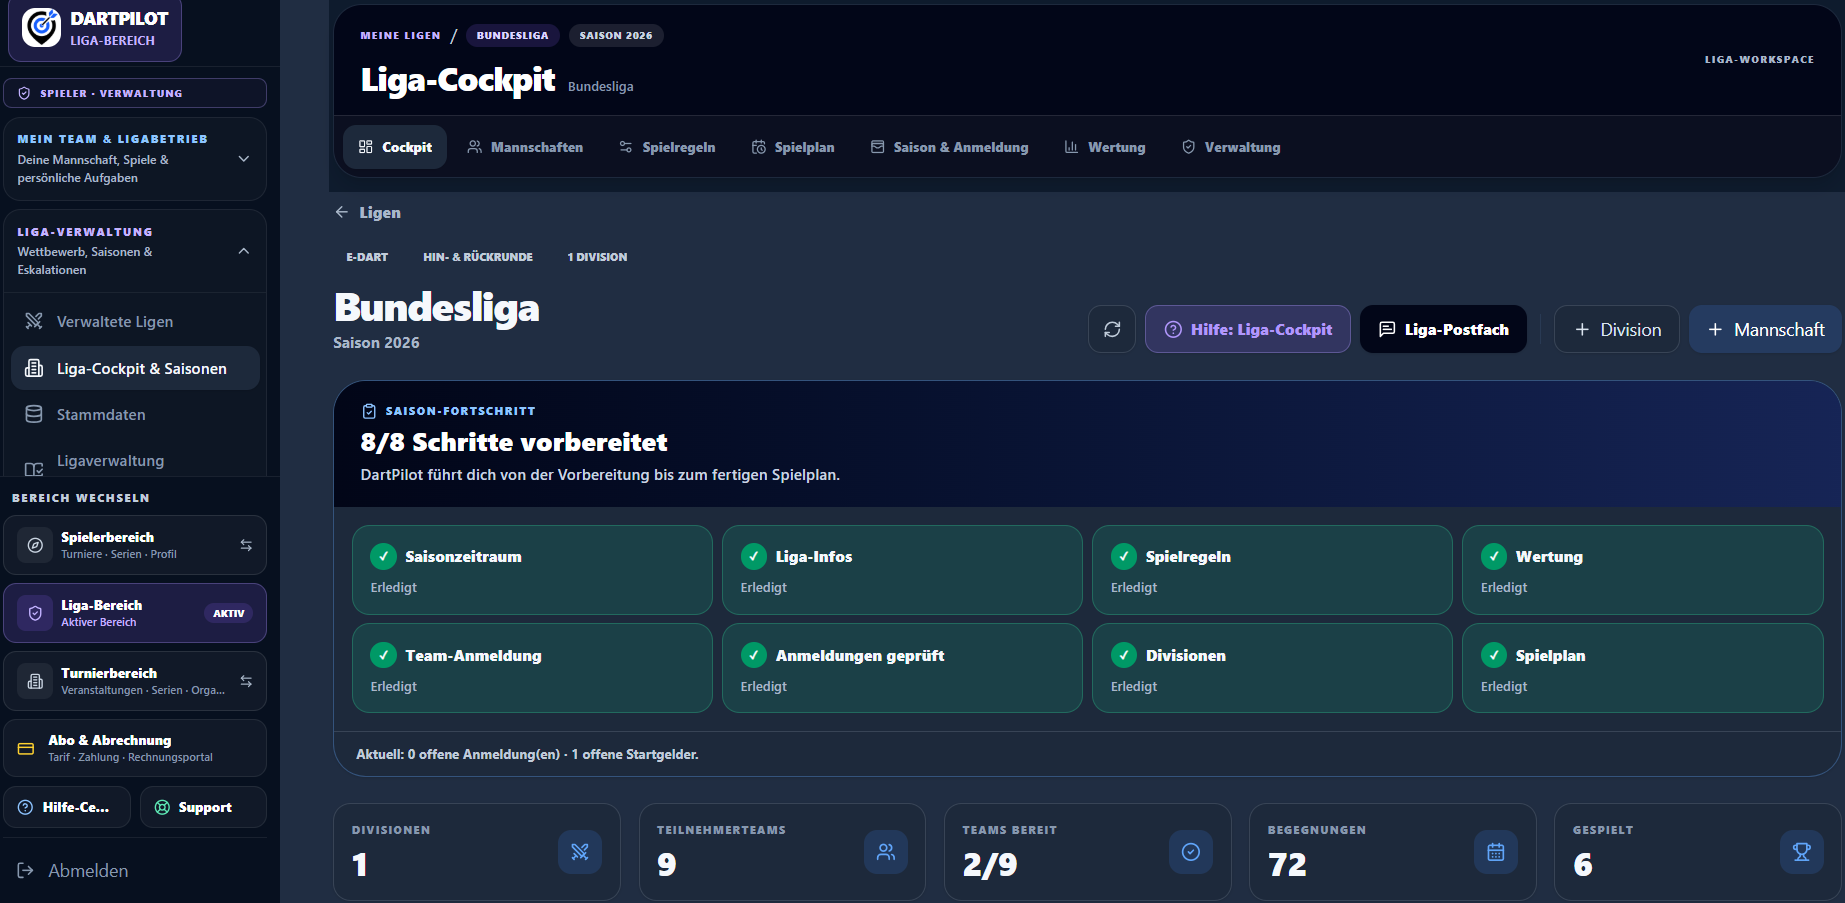Image resolution: width=1845 pixels, height=903 pixels.
Task: Click the checkmark circle icon in Teams bereit card
Action: click(1191, 852)
